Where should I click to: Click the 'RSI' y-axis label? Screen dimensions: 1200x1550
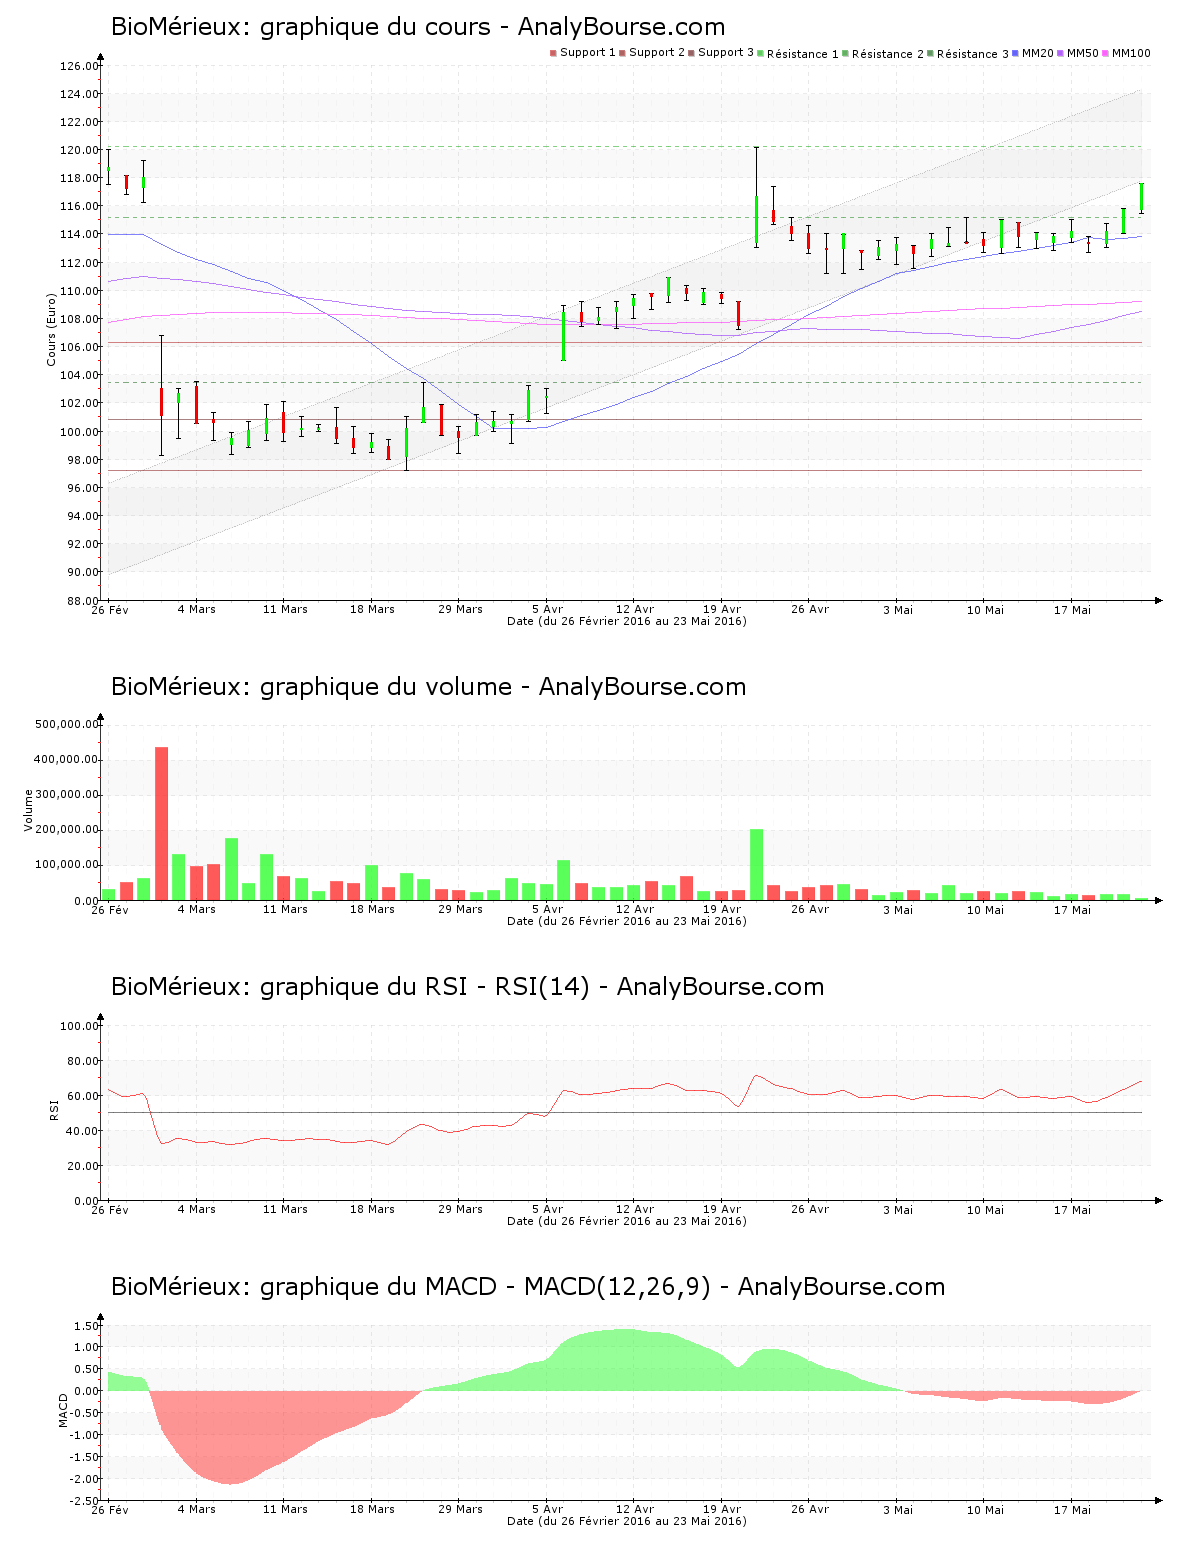(x=54, y=1109)
